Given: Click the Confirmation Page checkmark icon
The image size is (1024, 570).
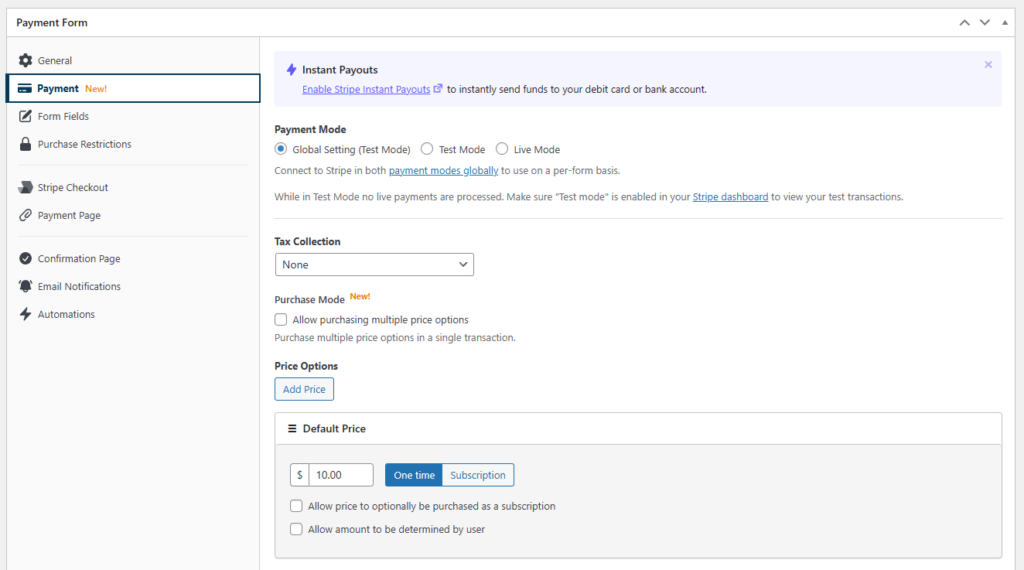Looking at the screenshot, I should tap(25, 259).
